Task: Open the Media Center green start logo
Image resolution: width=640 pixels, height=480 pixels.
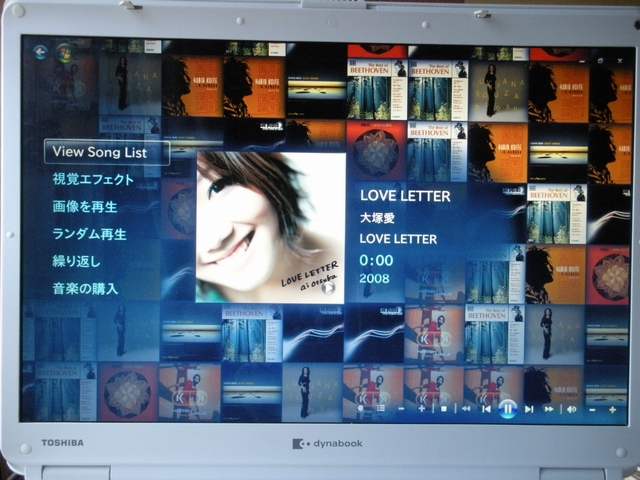Action: pos(65,53)
